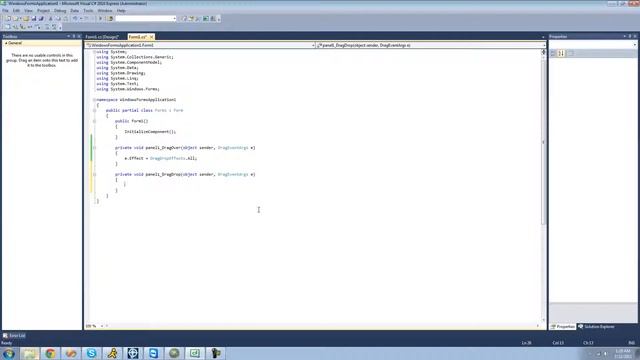Open Google Chrome from the taskbar

[x=50, y=353]
